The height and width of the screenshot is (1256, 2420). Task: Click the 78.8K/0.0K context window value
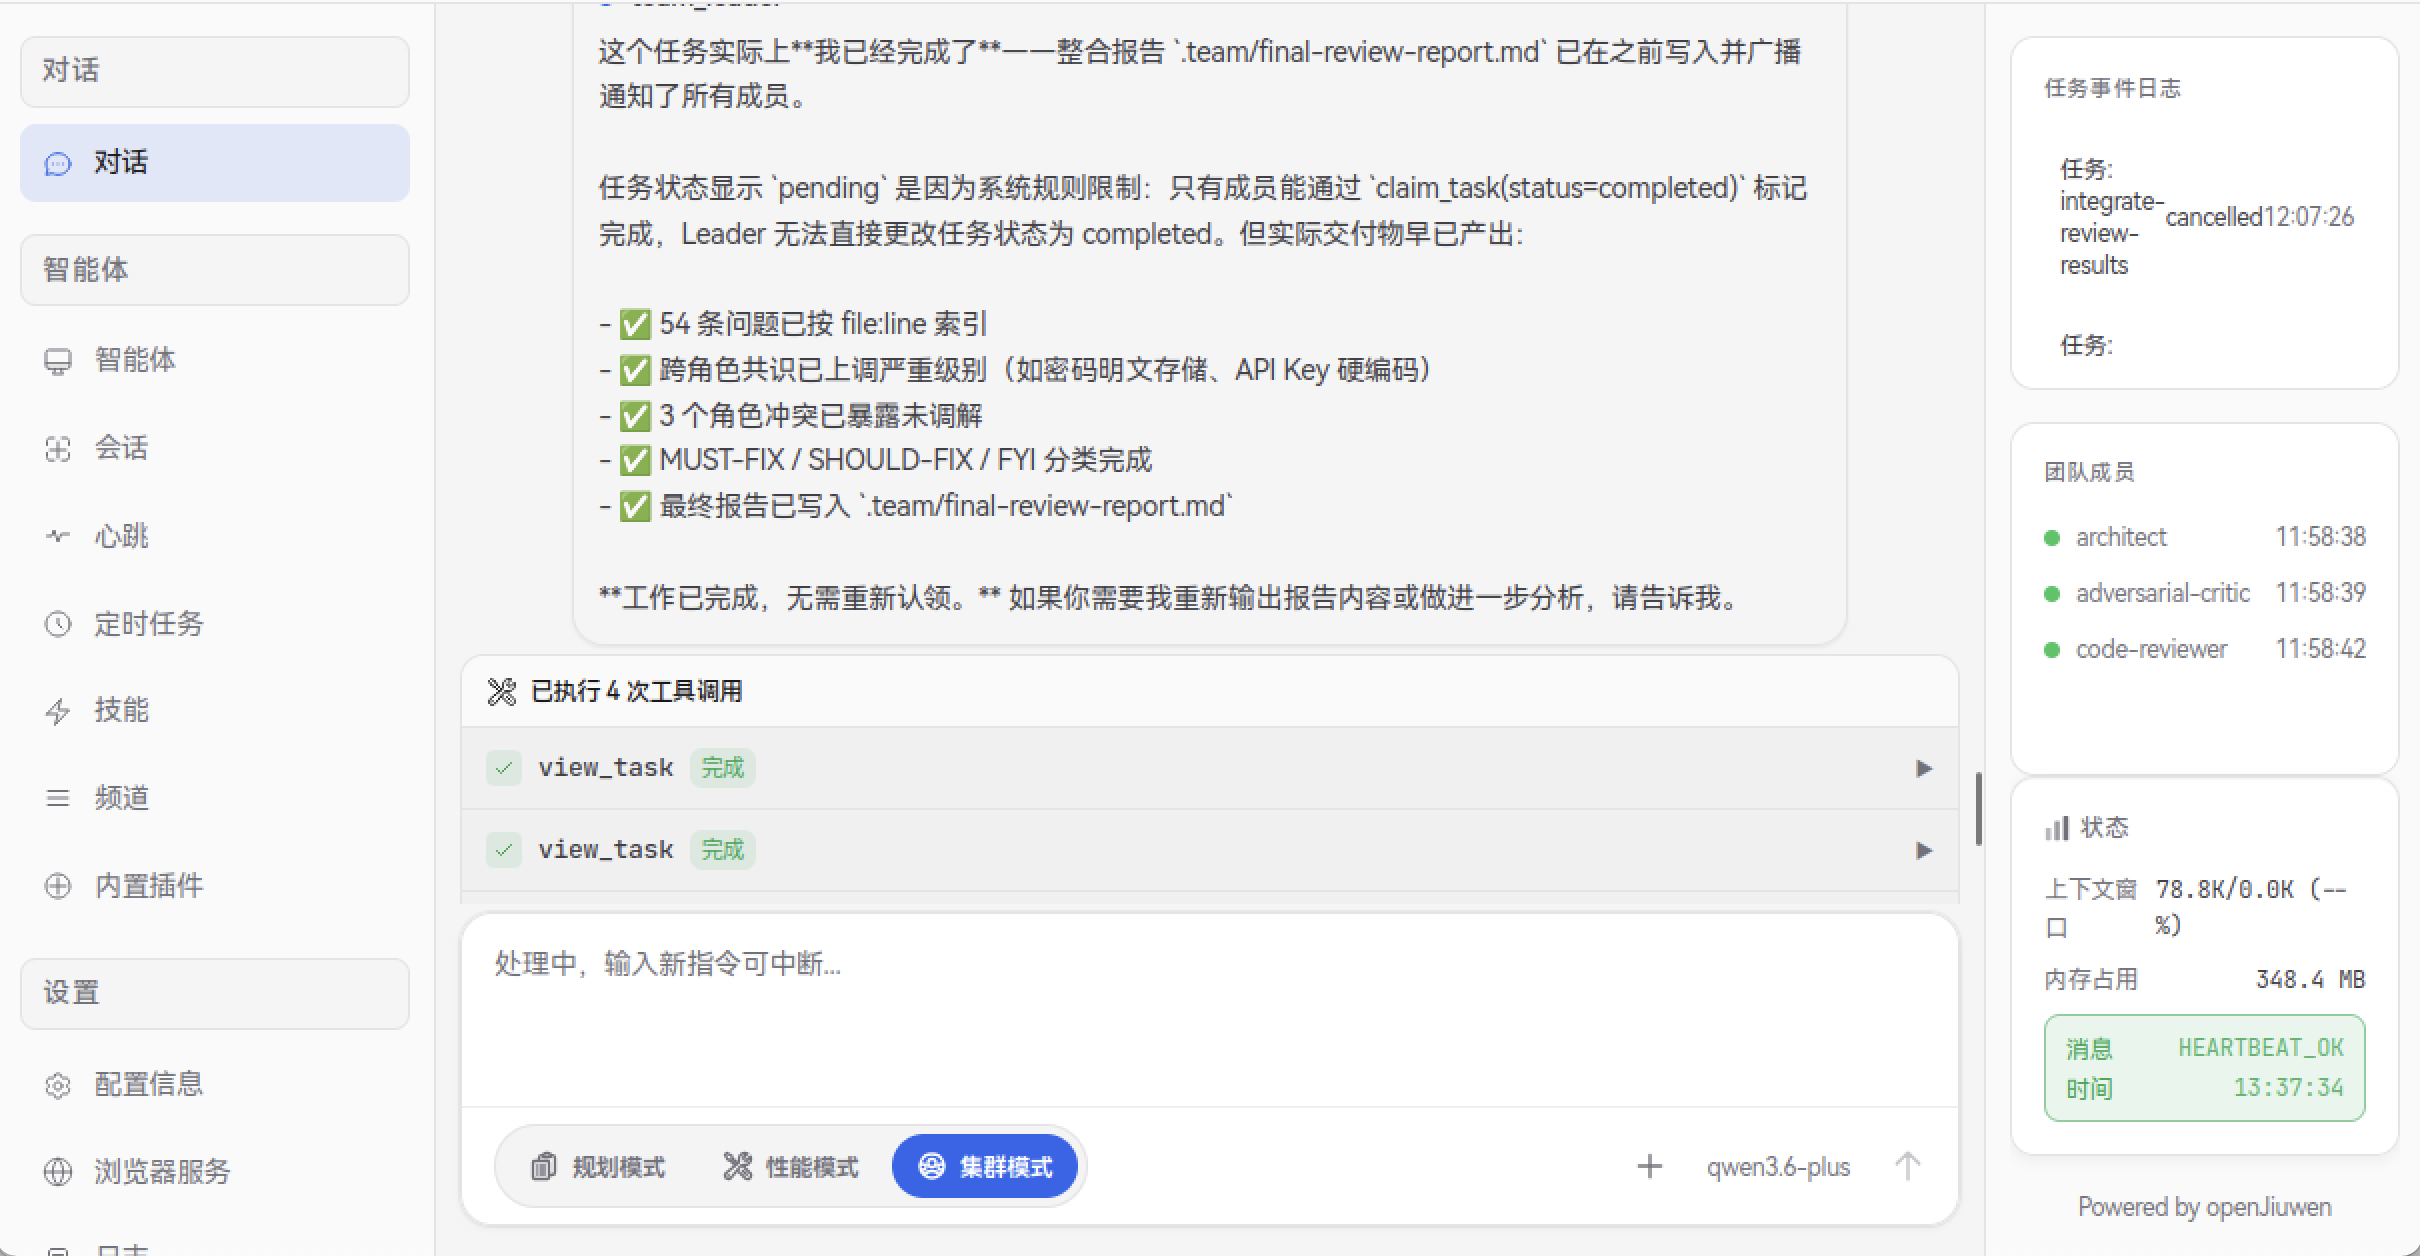[x=2251, y=907]
